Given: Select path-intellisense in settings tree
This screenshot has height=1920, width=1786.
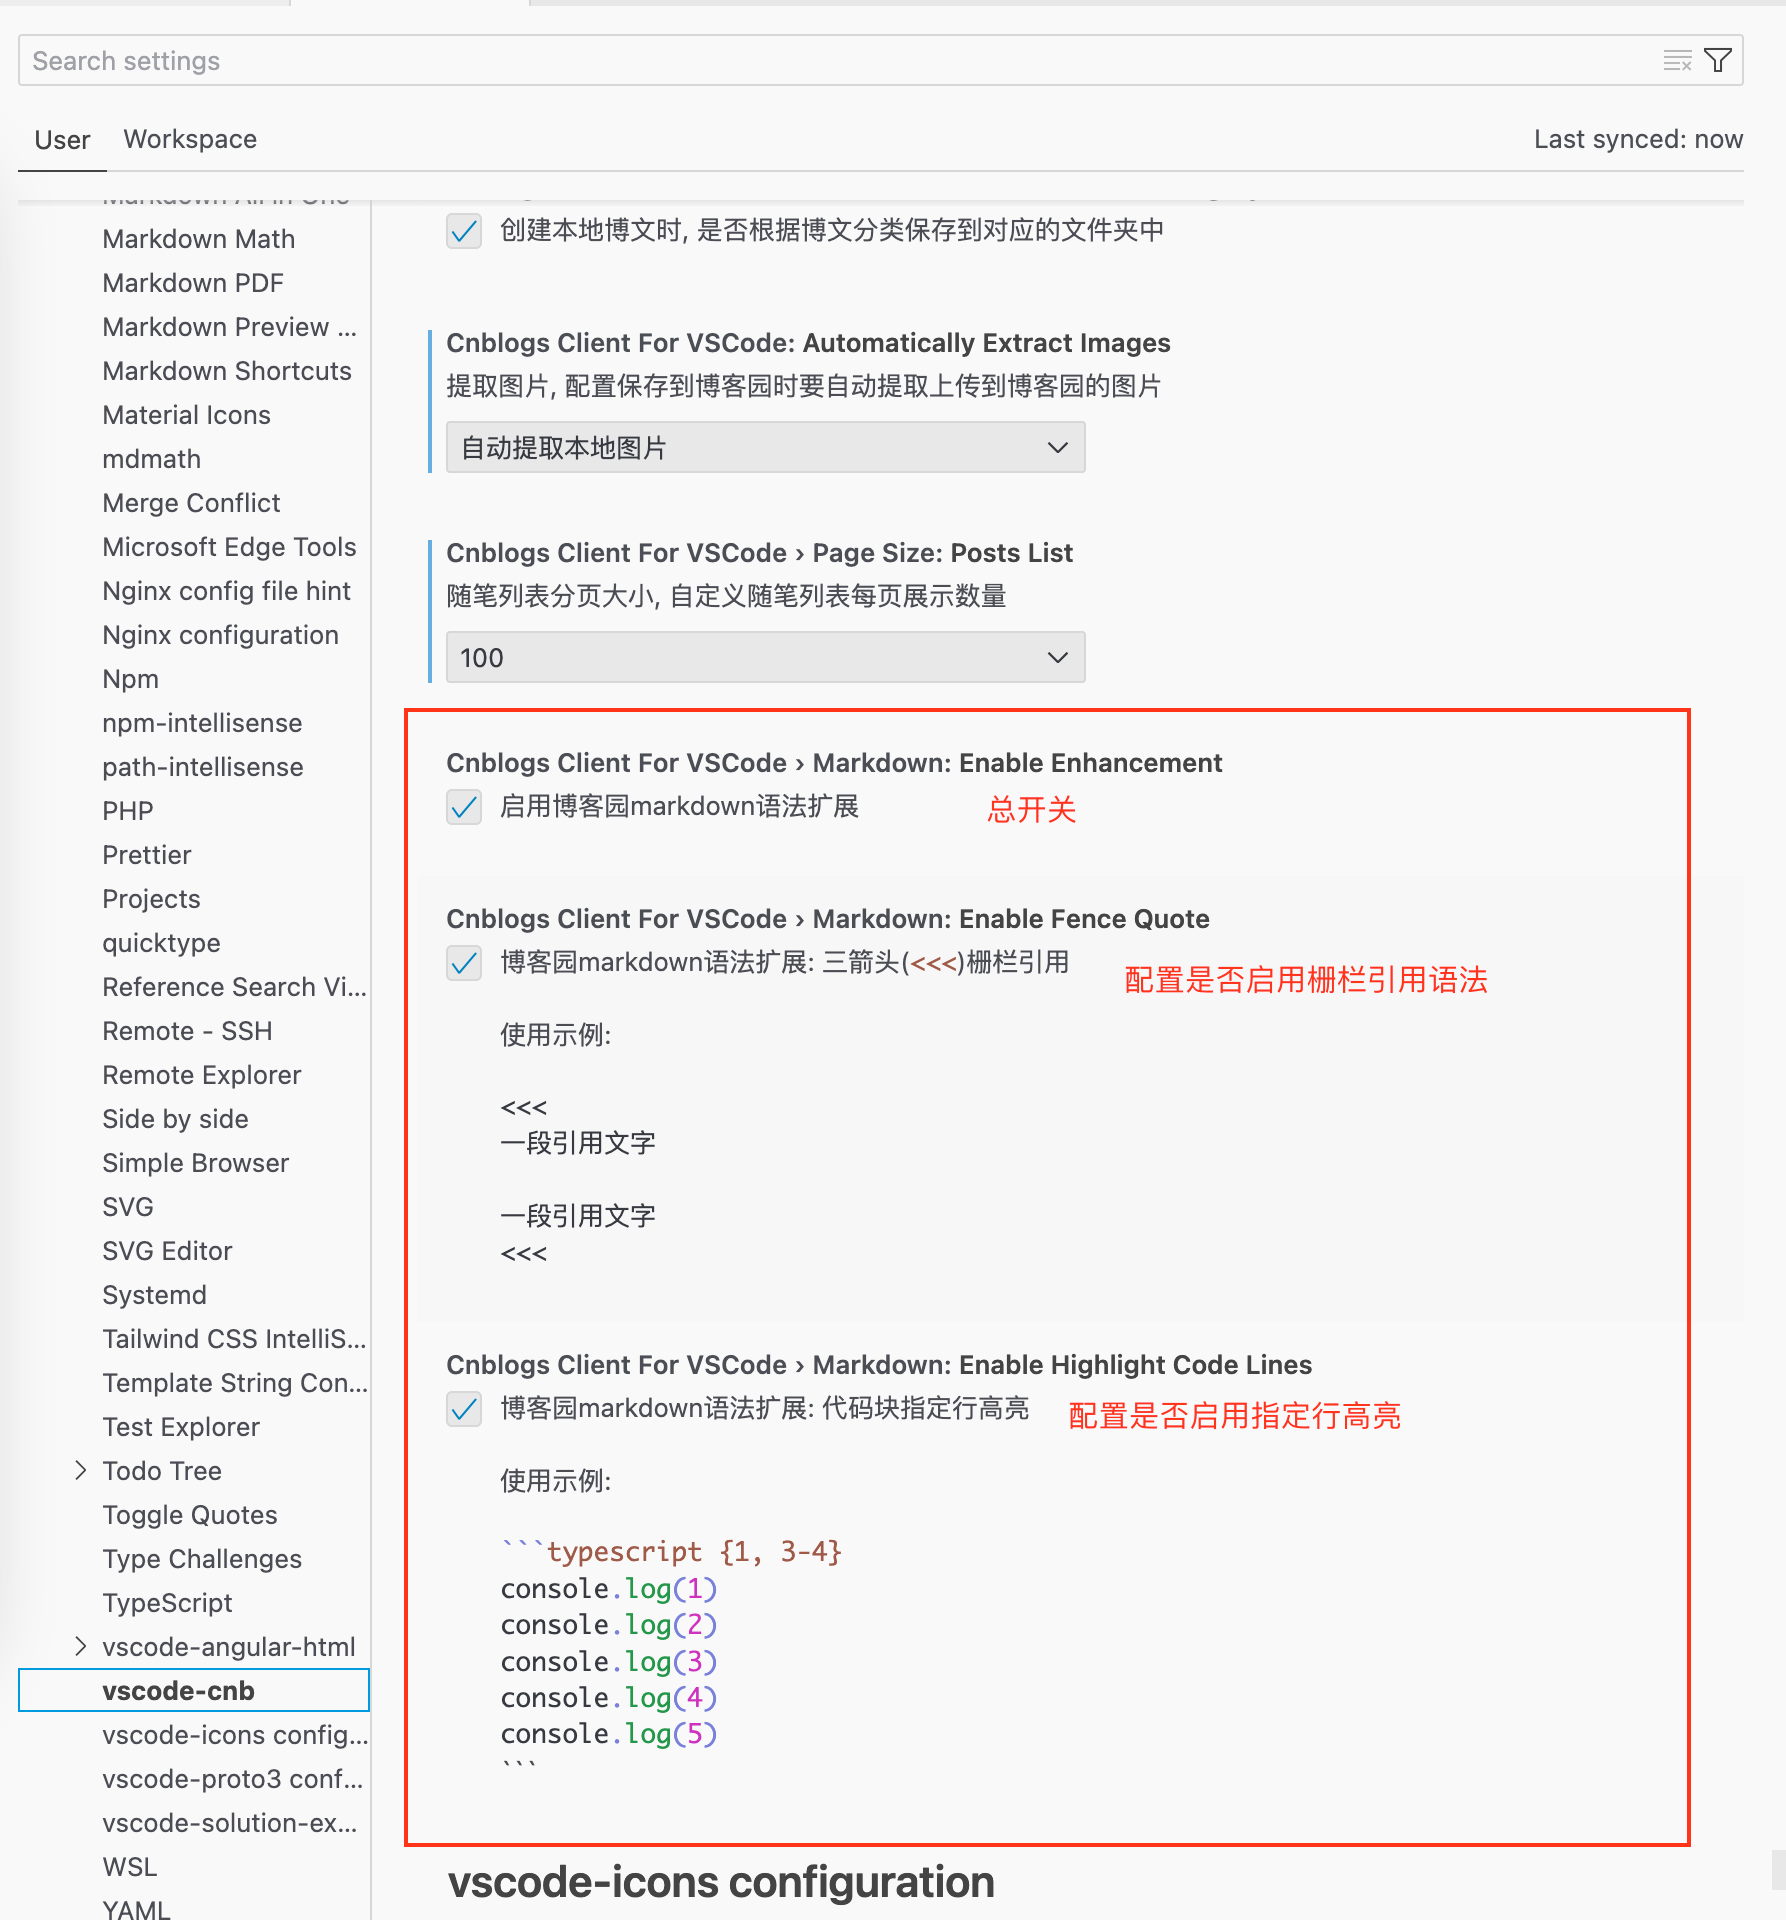Looking at the screenshot, I should 203,767.
